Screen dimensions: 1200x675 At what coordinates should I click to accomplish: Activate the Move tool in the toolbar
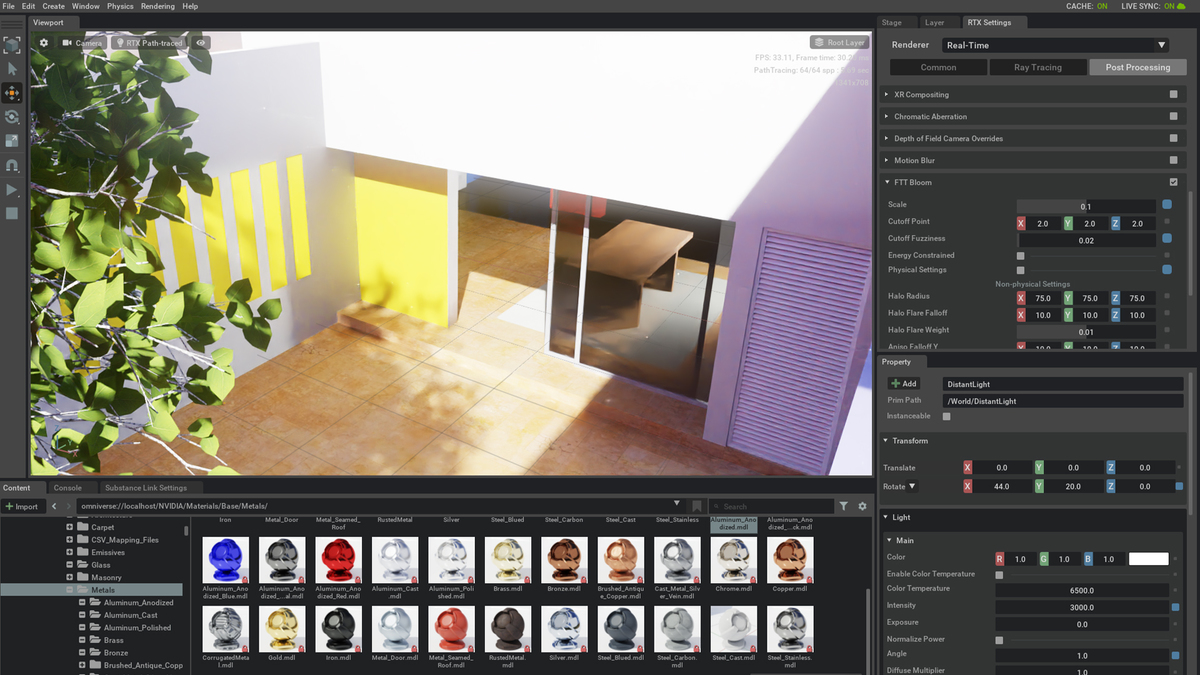coord(12,93)
